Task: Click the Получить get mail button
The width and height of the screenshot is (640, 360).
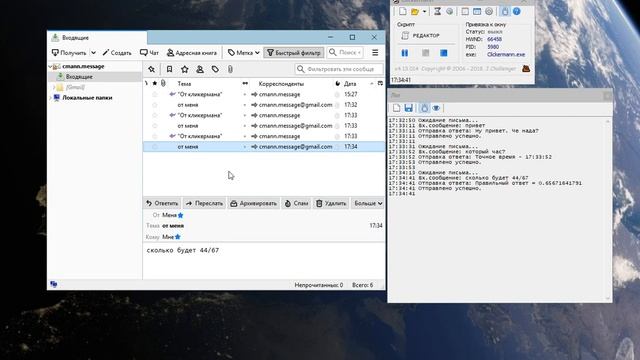Action: tap(69, 53)
